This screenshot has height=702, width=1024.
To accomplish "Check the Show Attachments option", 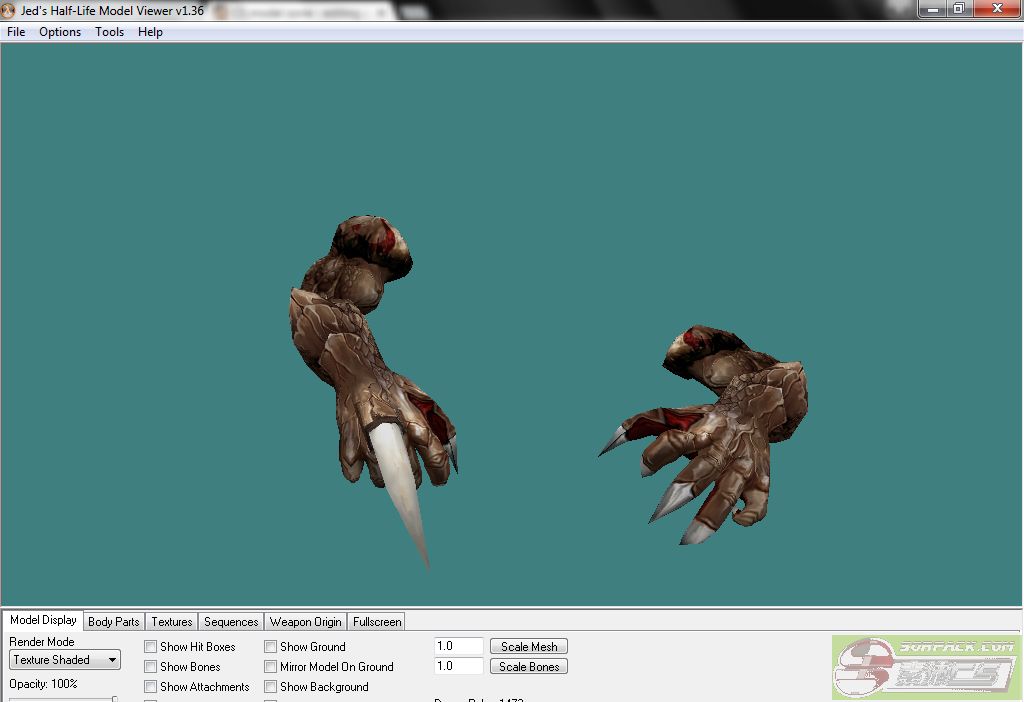I will click(x=151, y=687).
